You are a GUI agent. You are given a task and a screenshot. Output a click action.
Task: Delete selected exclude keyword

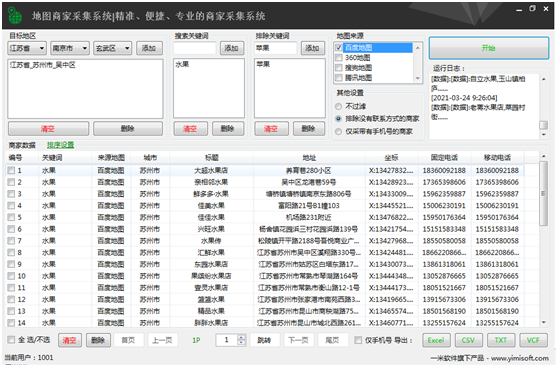tap(309, 129)
